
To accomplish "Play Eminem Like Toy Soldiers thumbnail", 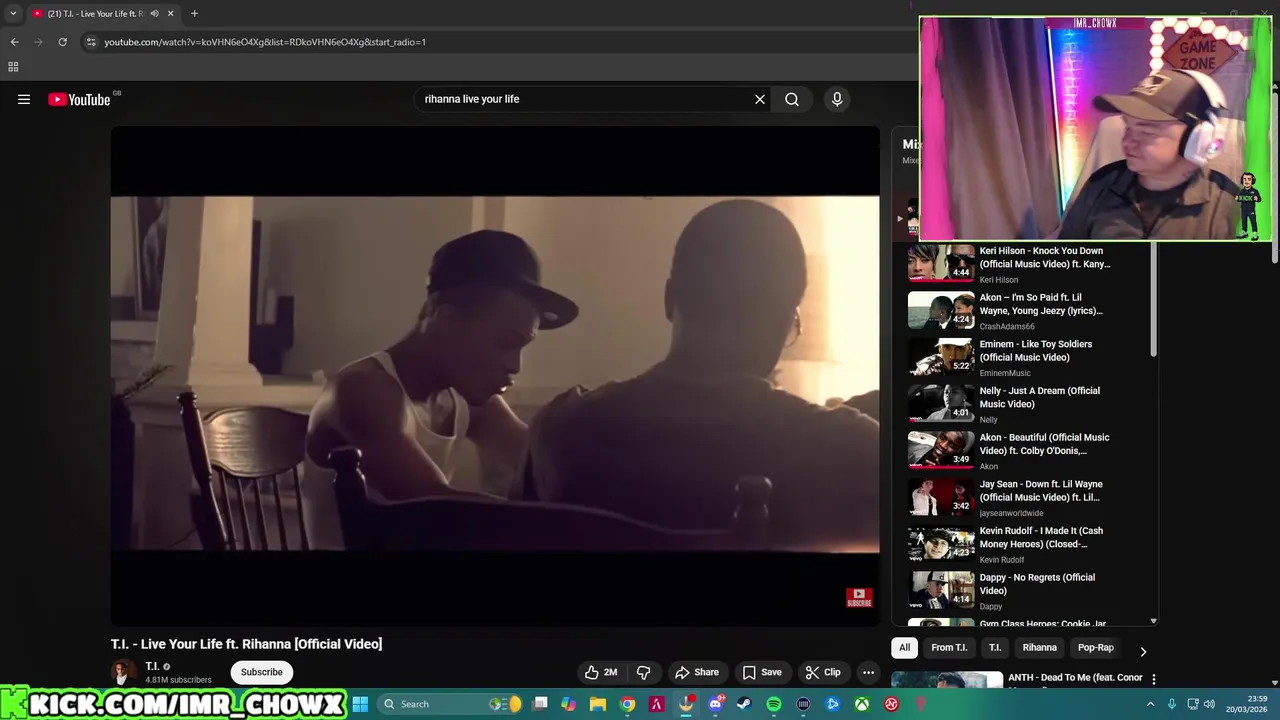I will (940, 357).
